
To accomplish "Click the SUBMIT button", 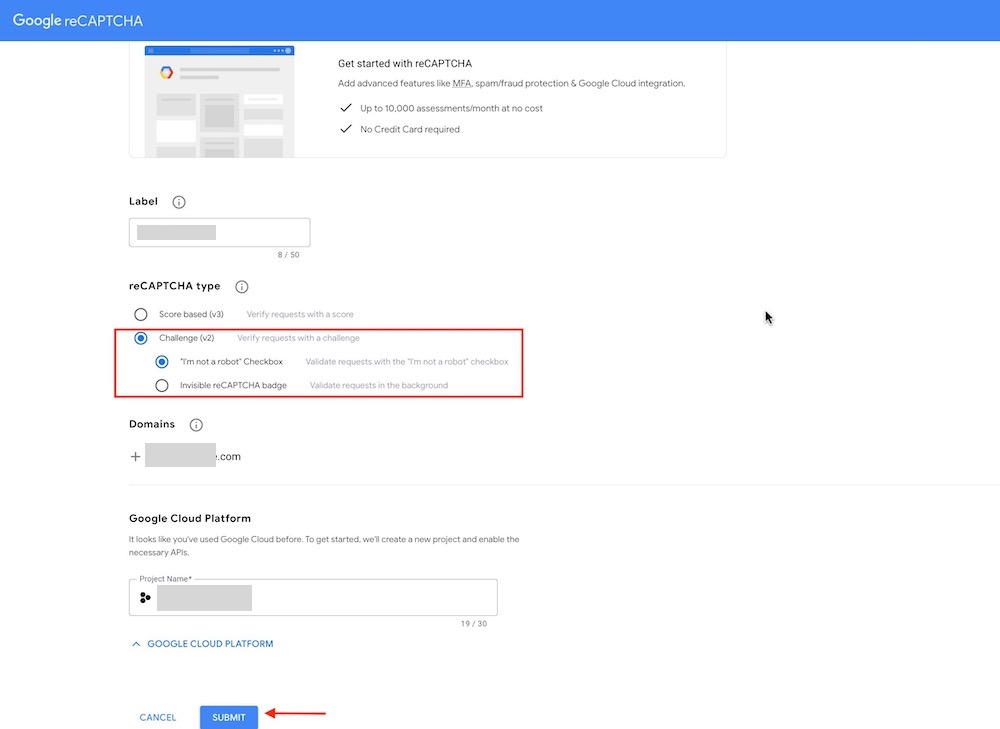I will (229, 718).
